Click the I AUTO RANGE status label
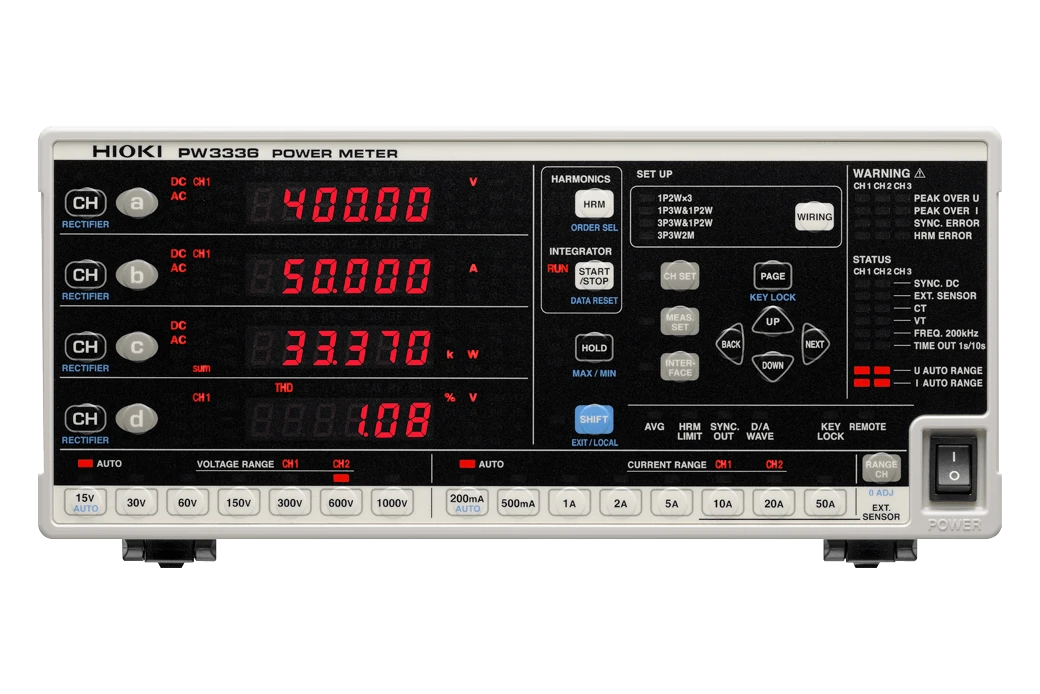The height and width of the screenshot is (694, 1040). (948, 383)
